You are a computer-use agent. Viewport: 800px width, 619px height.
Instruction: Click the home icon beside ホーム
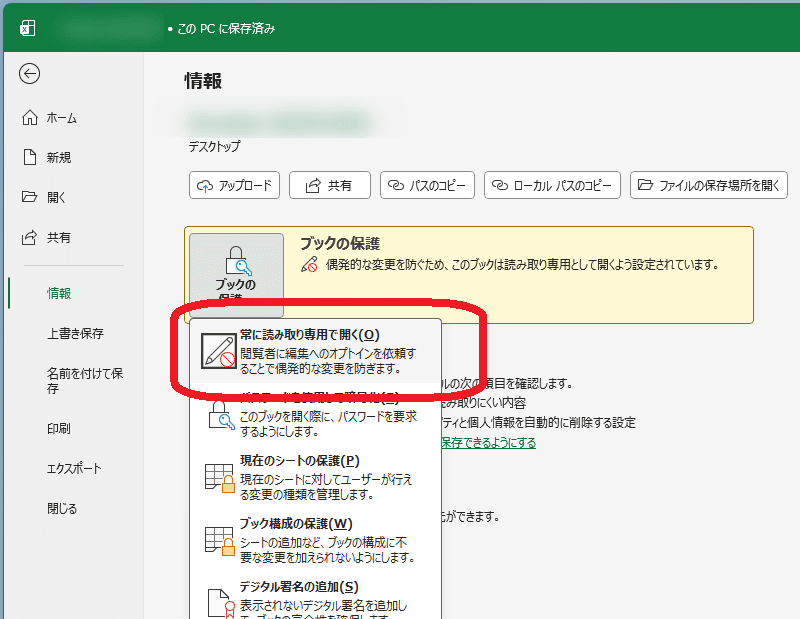30,117
